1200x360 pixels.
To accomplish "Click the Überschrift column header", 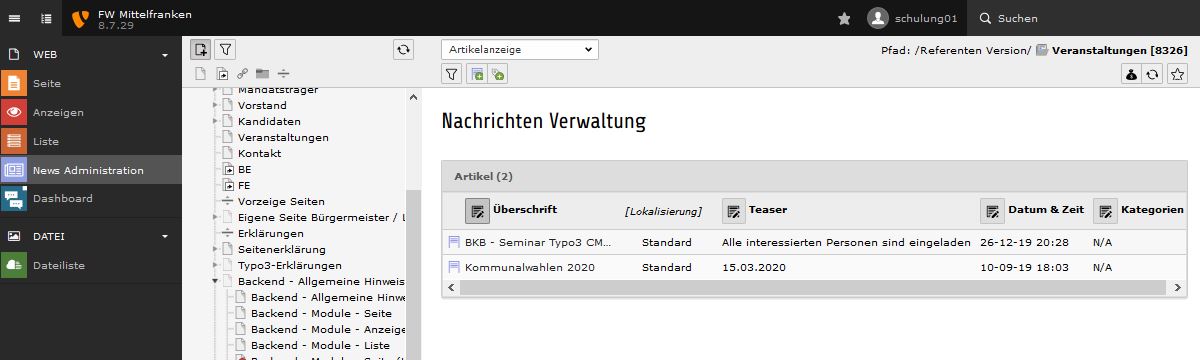I will tap(525, 210).
